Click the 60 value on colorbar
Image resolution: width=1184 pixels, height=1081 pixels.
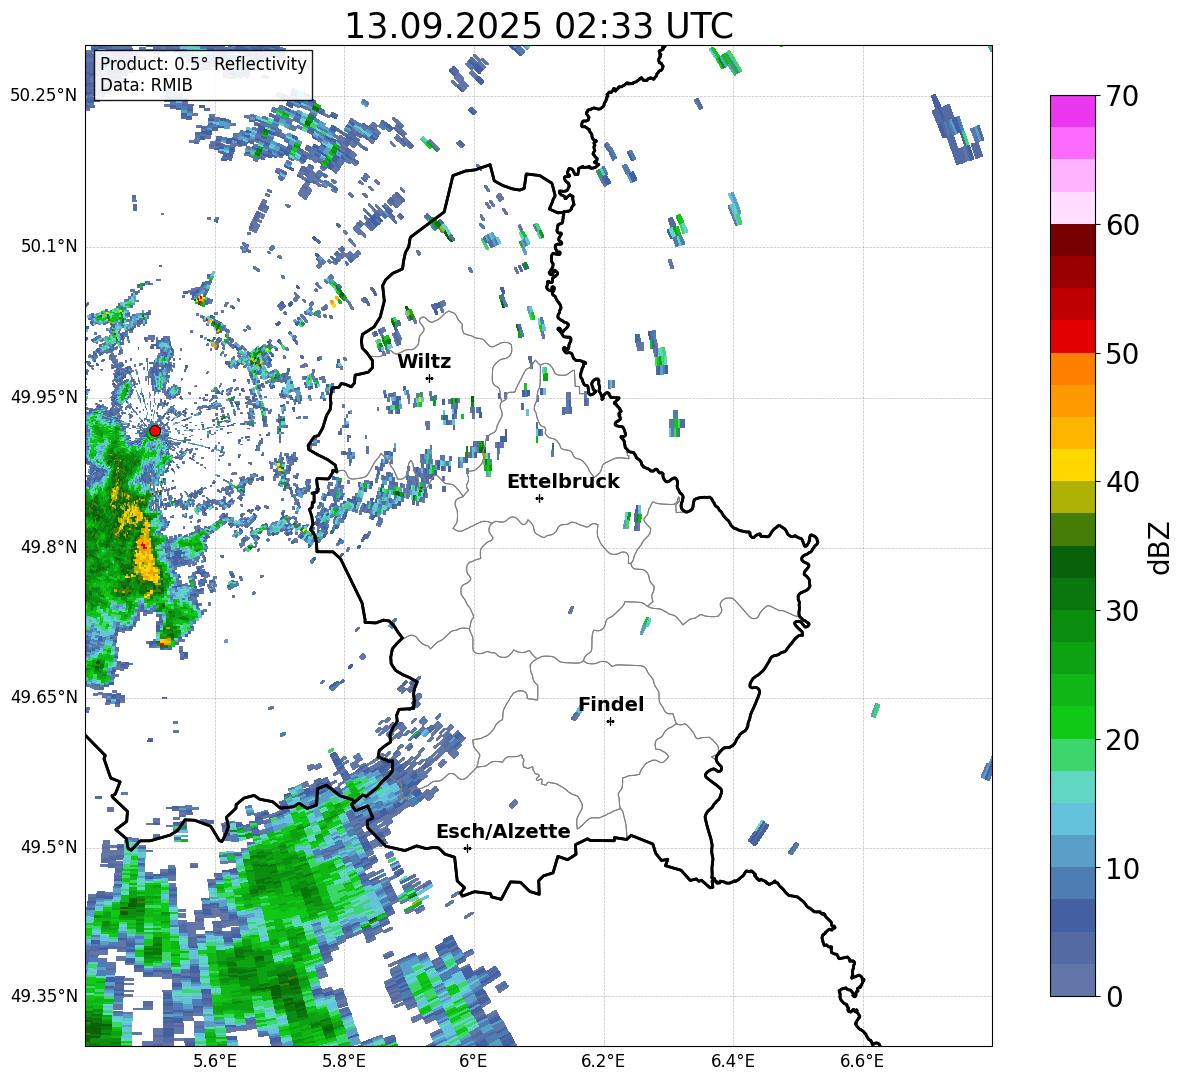click(1121, 225)
